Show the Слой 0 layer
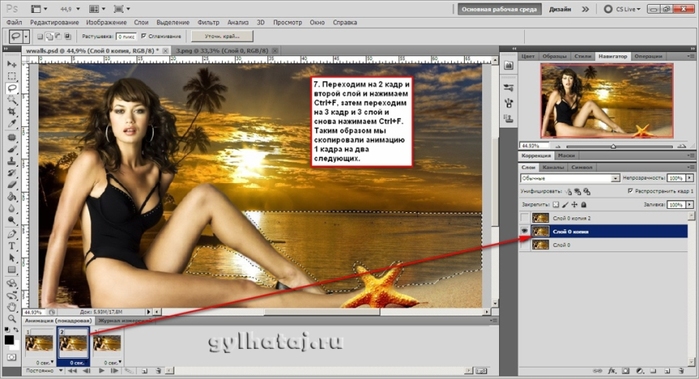 (525, 245)
